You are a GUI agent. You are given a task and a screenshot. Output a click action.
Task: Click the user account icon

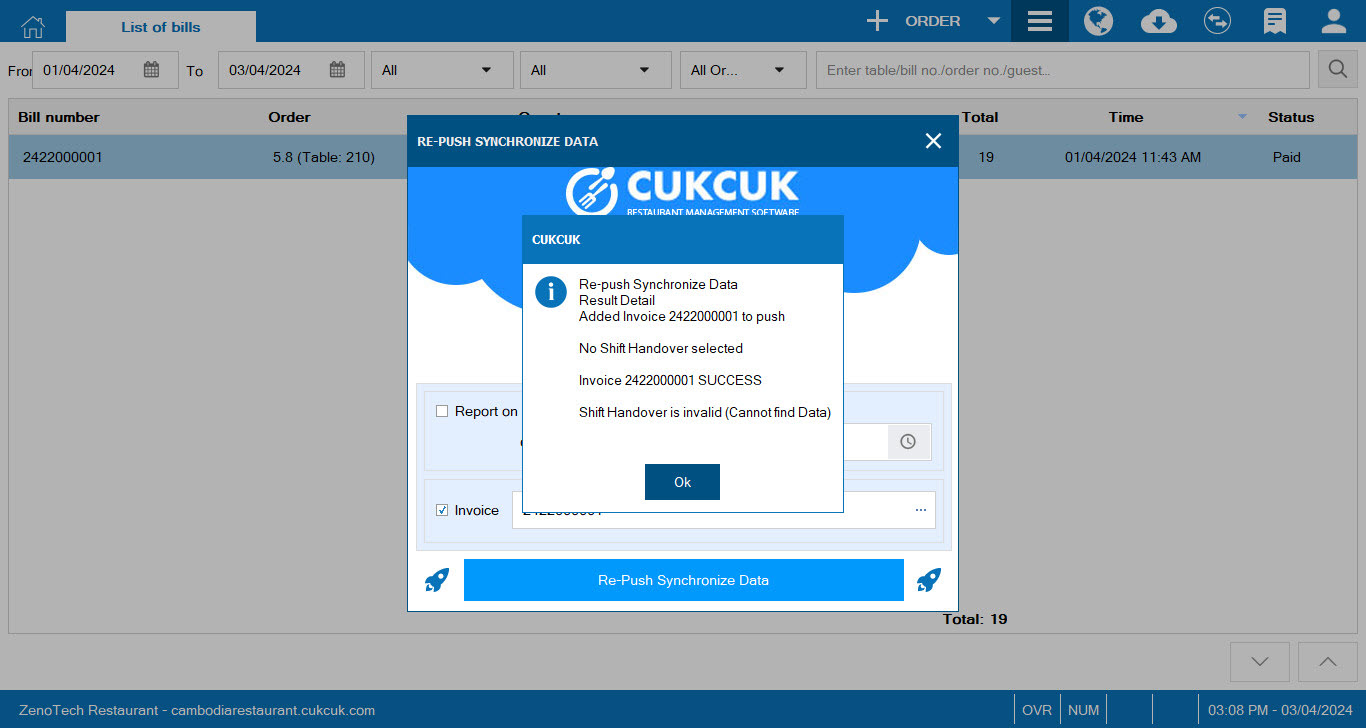tap(1333, 20)
